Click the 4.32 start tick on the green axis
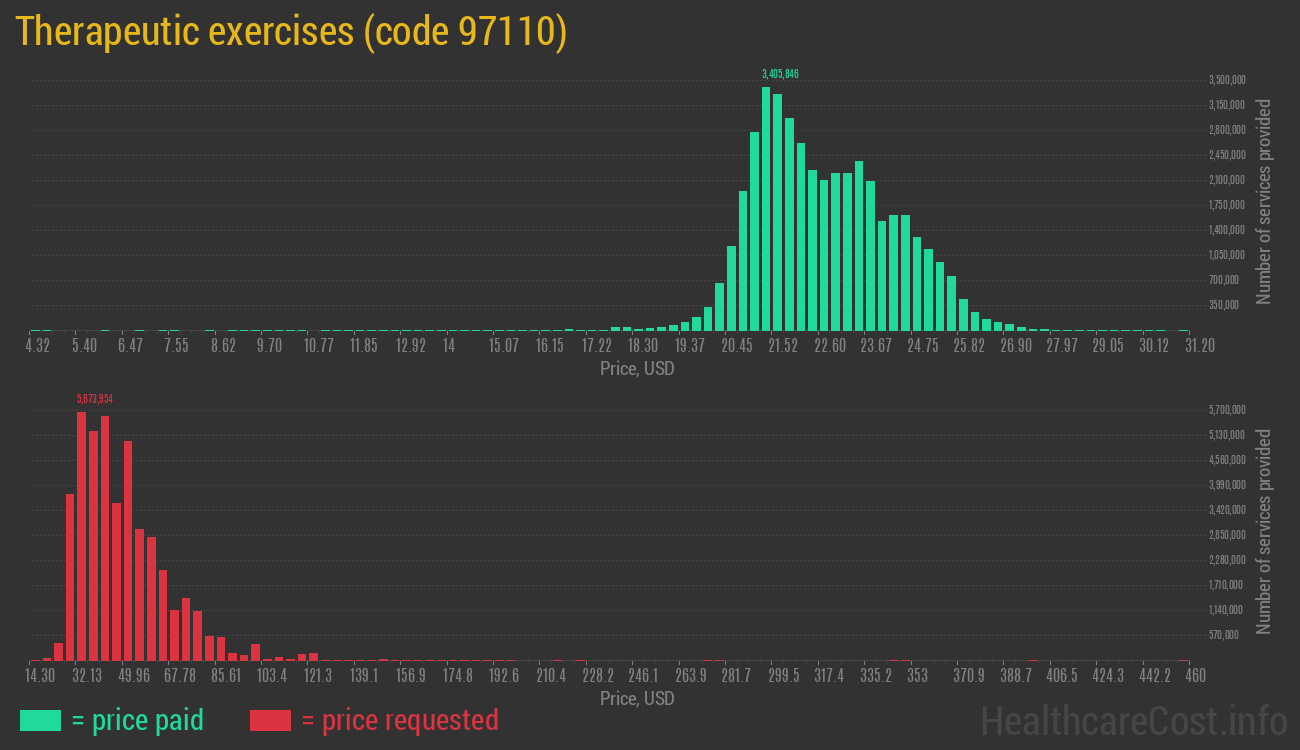 coord(37,345)
